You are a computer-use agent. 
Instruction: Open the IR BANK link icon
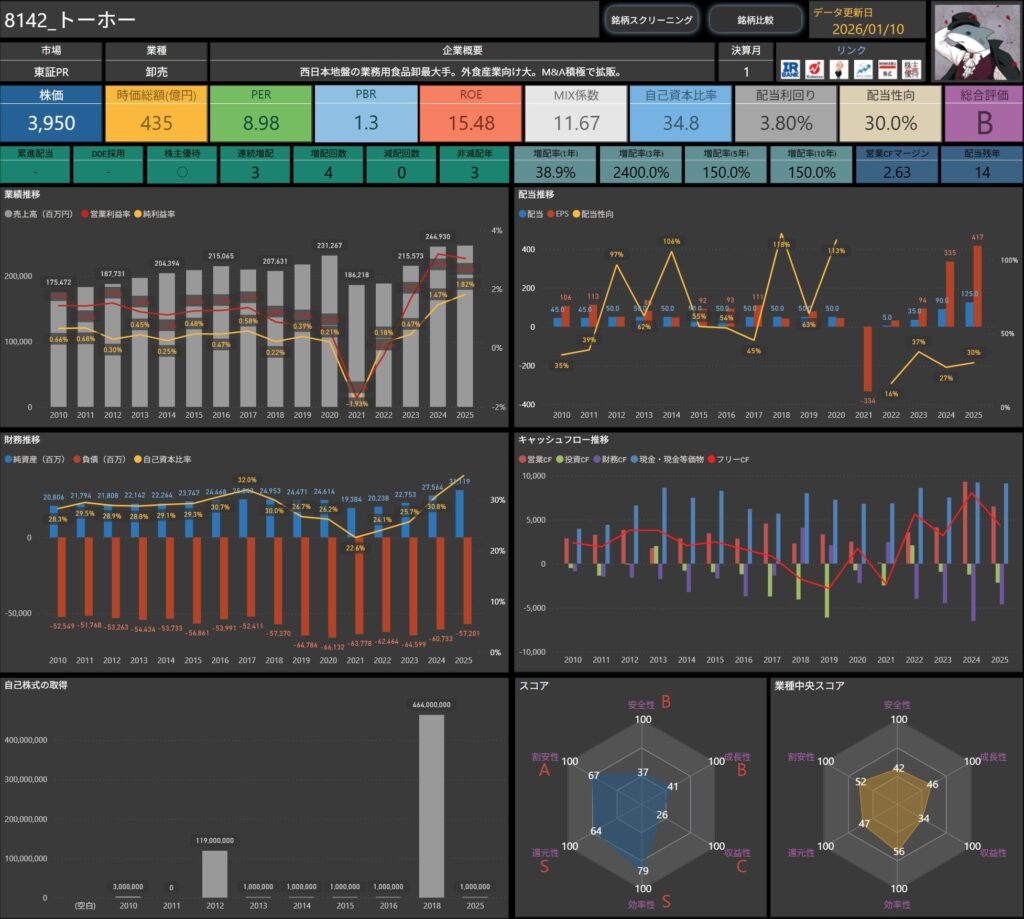pos(790,69)
